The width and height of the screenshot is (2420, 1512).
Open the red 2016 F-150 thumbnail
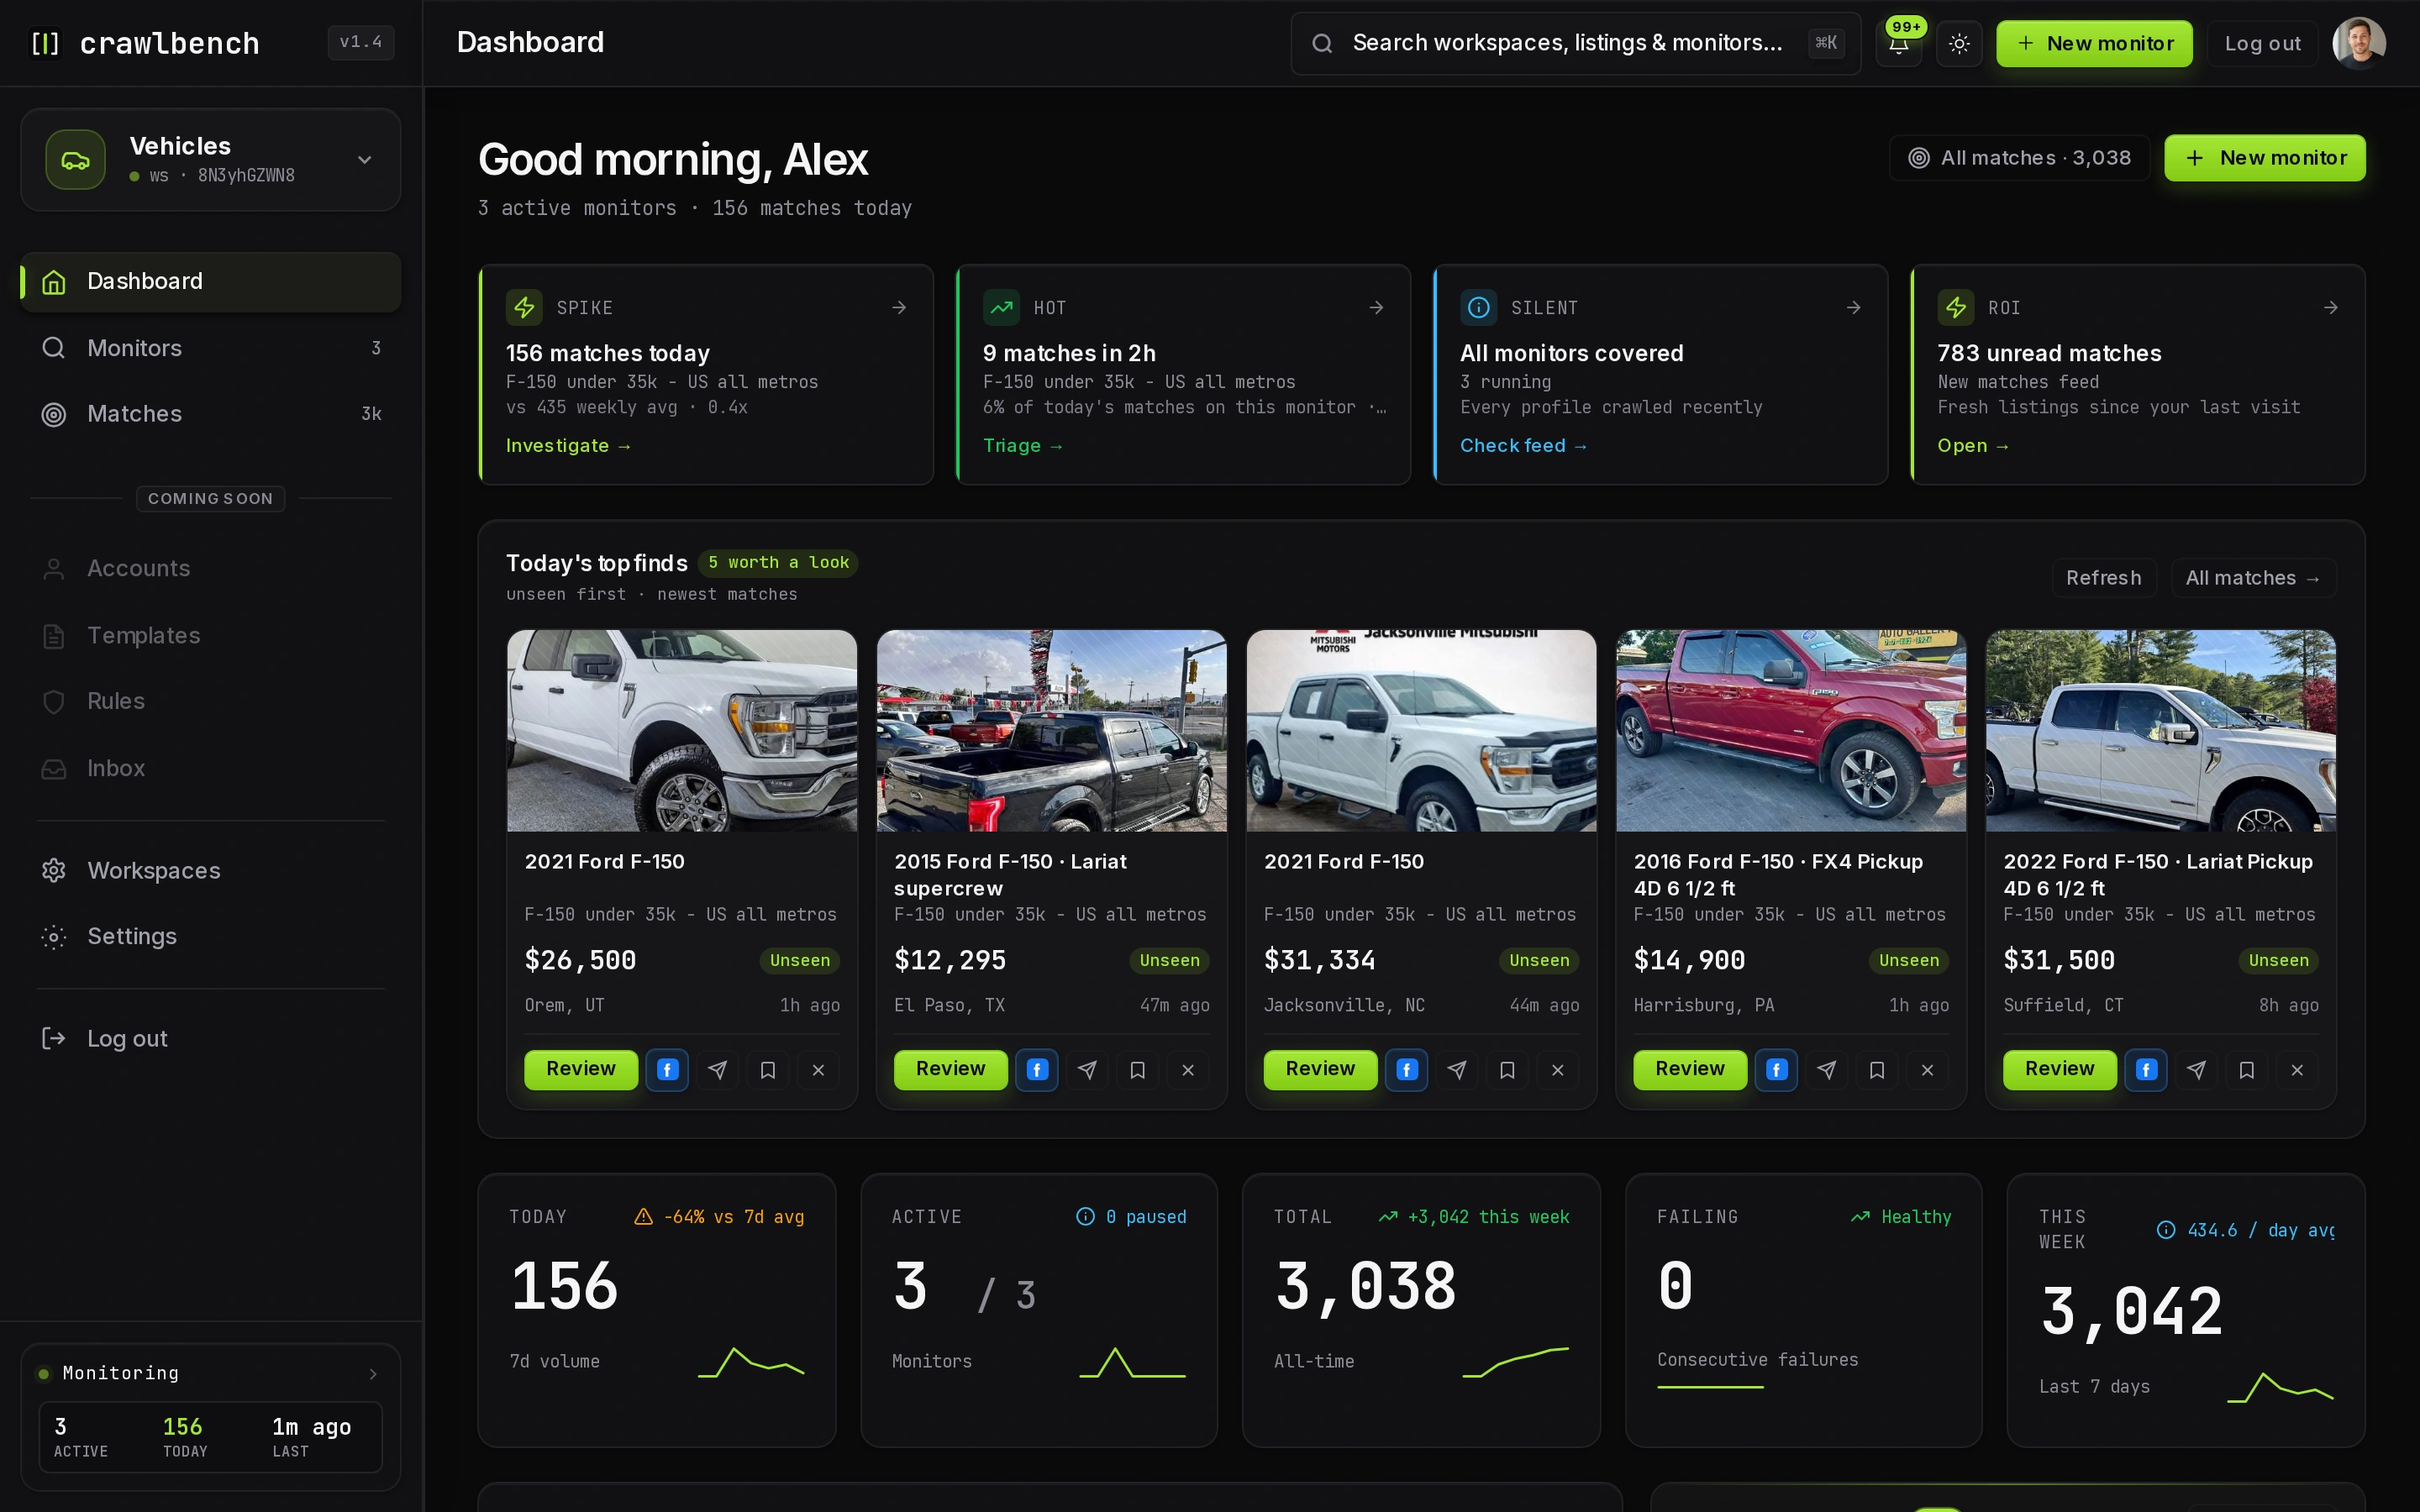[x=1791, y=731]
